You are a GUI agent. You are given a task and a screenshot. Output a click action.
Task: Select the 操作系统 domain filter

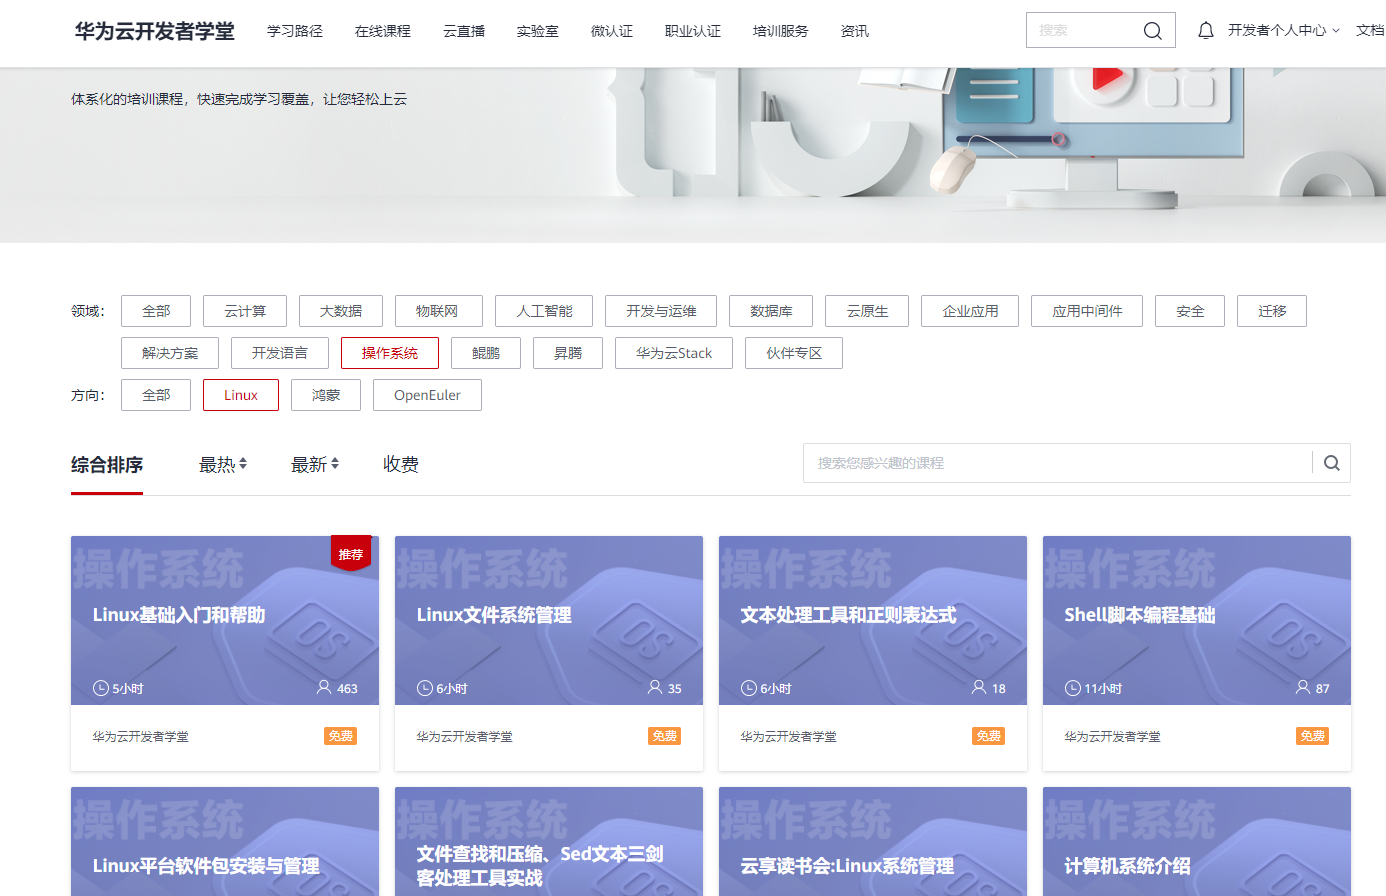pos(390,353)
